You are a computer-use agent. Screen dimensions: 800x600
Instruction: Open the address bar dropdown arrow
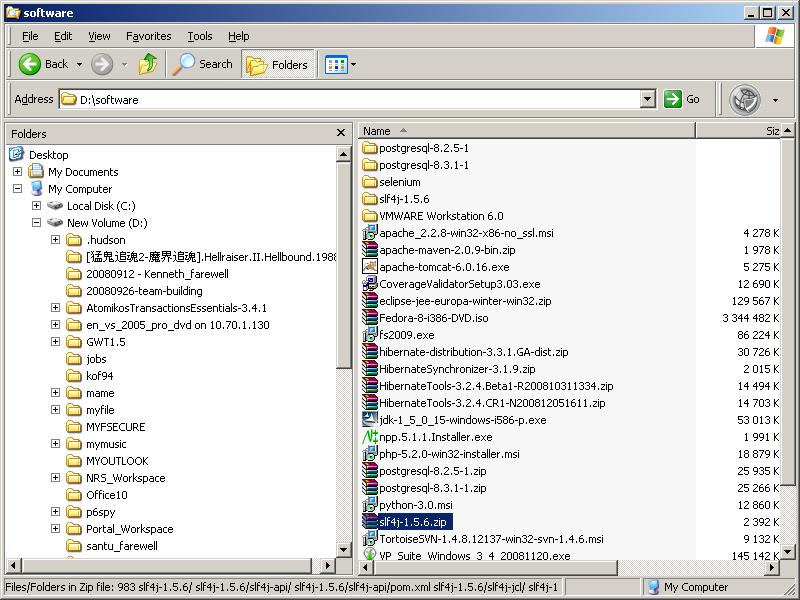click(647, 99)
